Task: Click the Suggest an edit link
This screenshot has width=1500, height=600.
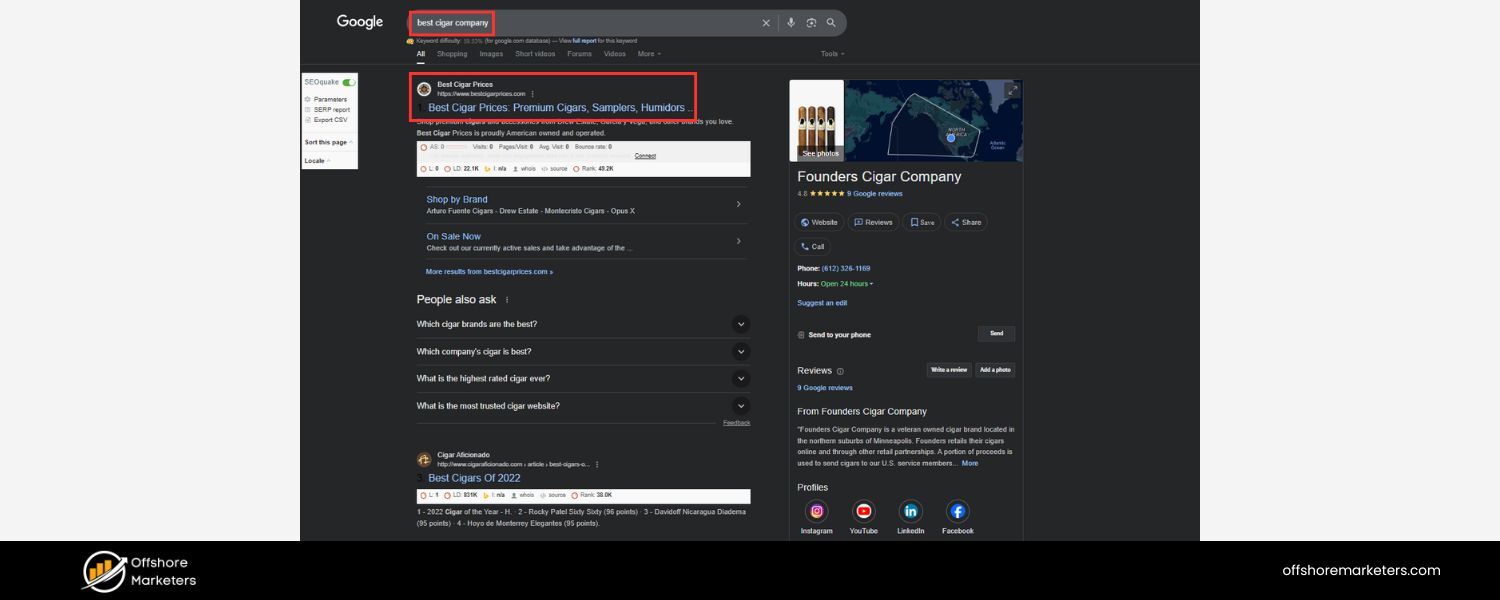Action: [x=821, y=303]
